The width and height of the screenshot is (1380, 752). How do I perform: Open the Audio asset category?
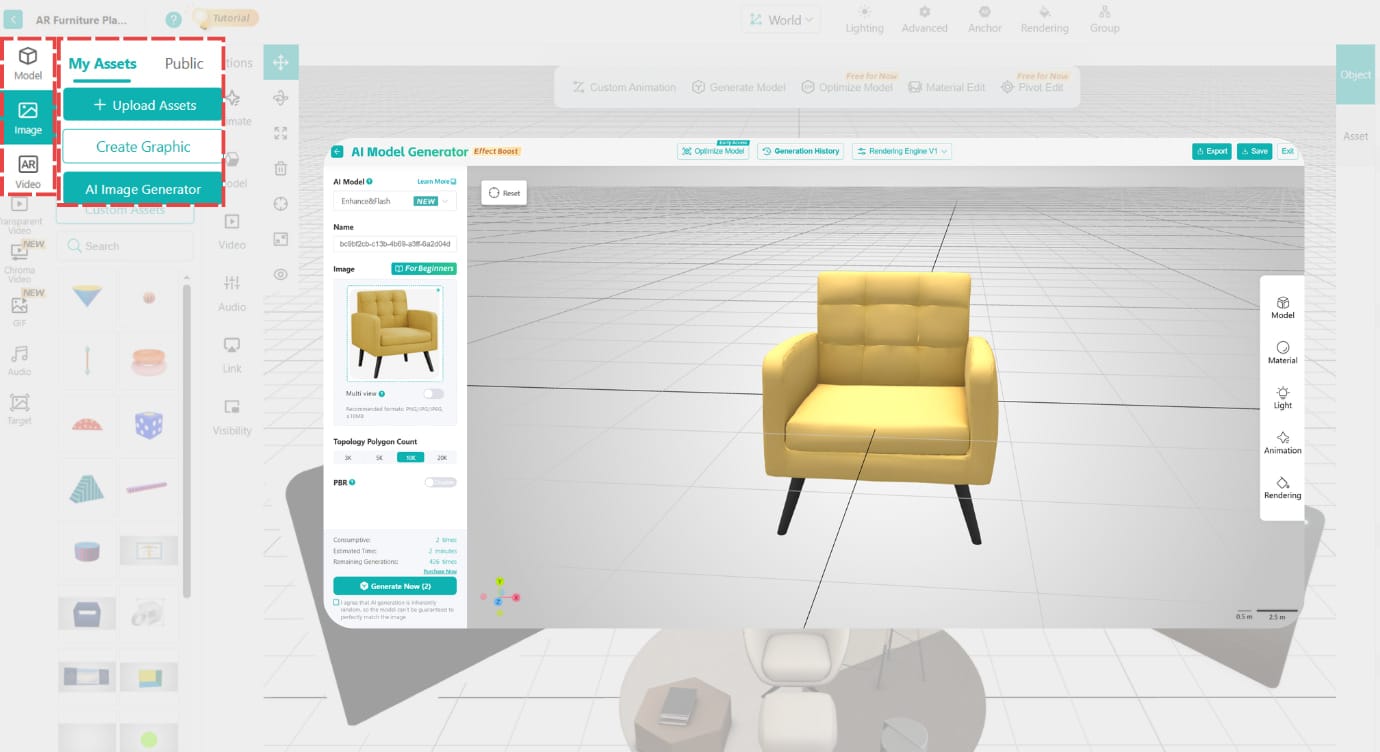19,360
